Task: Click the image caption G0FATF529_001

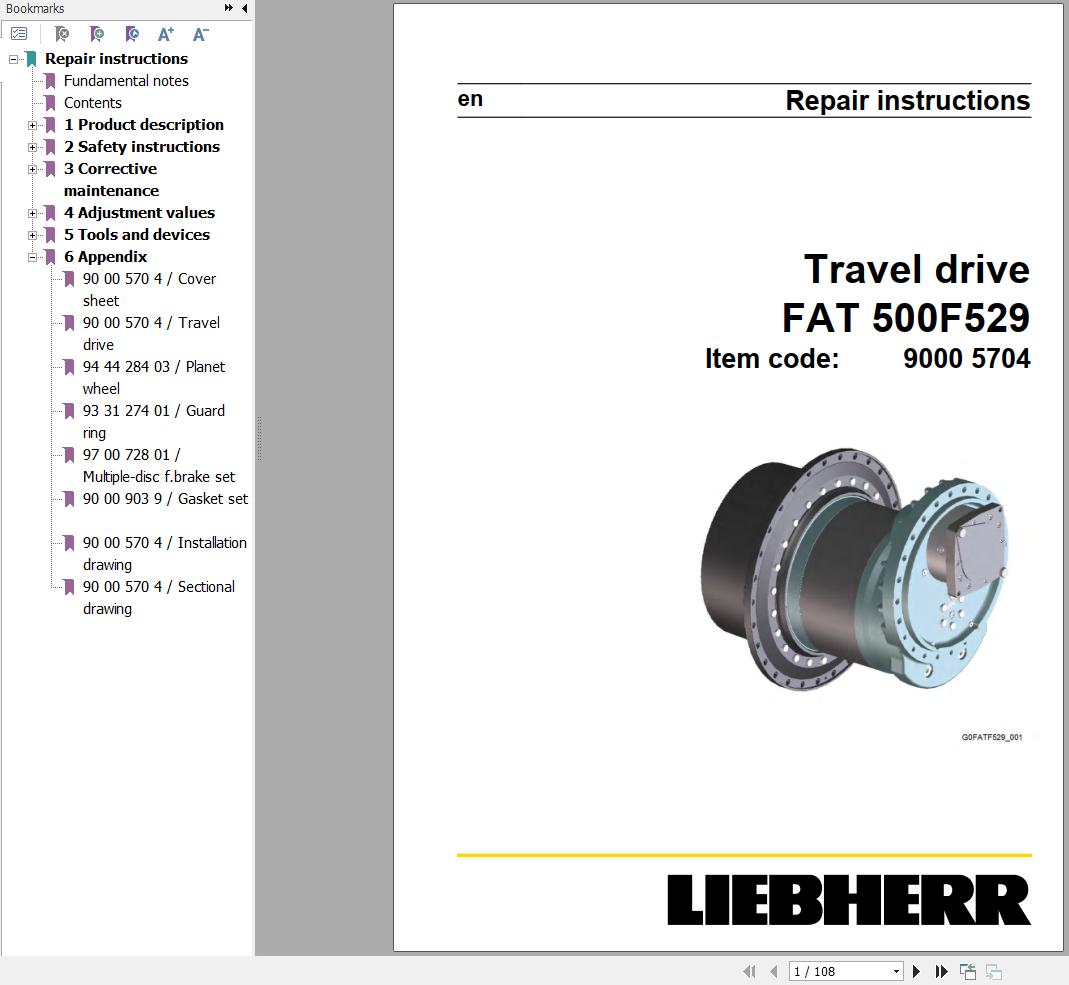Action: coord(992,737)
